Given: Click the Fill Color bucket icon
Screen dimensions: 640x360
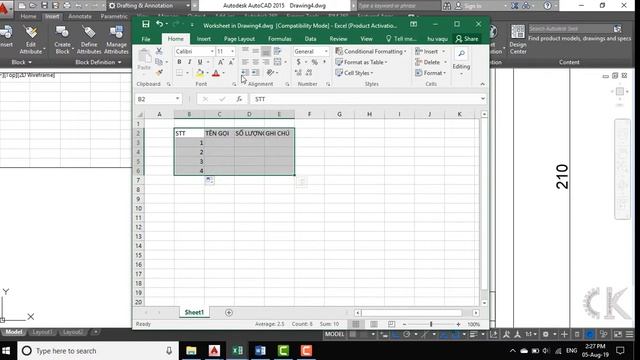Looking at the screenshot, I should [200, 73].
